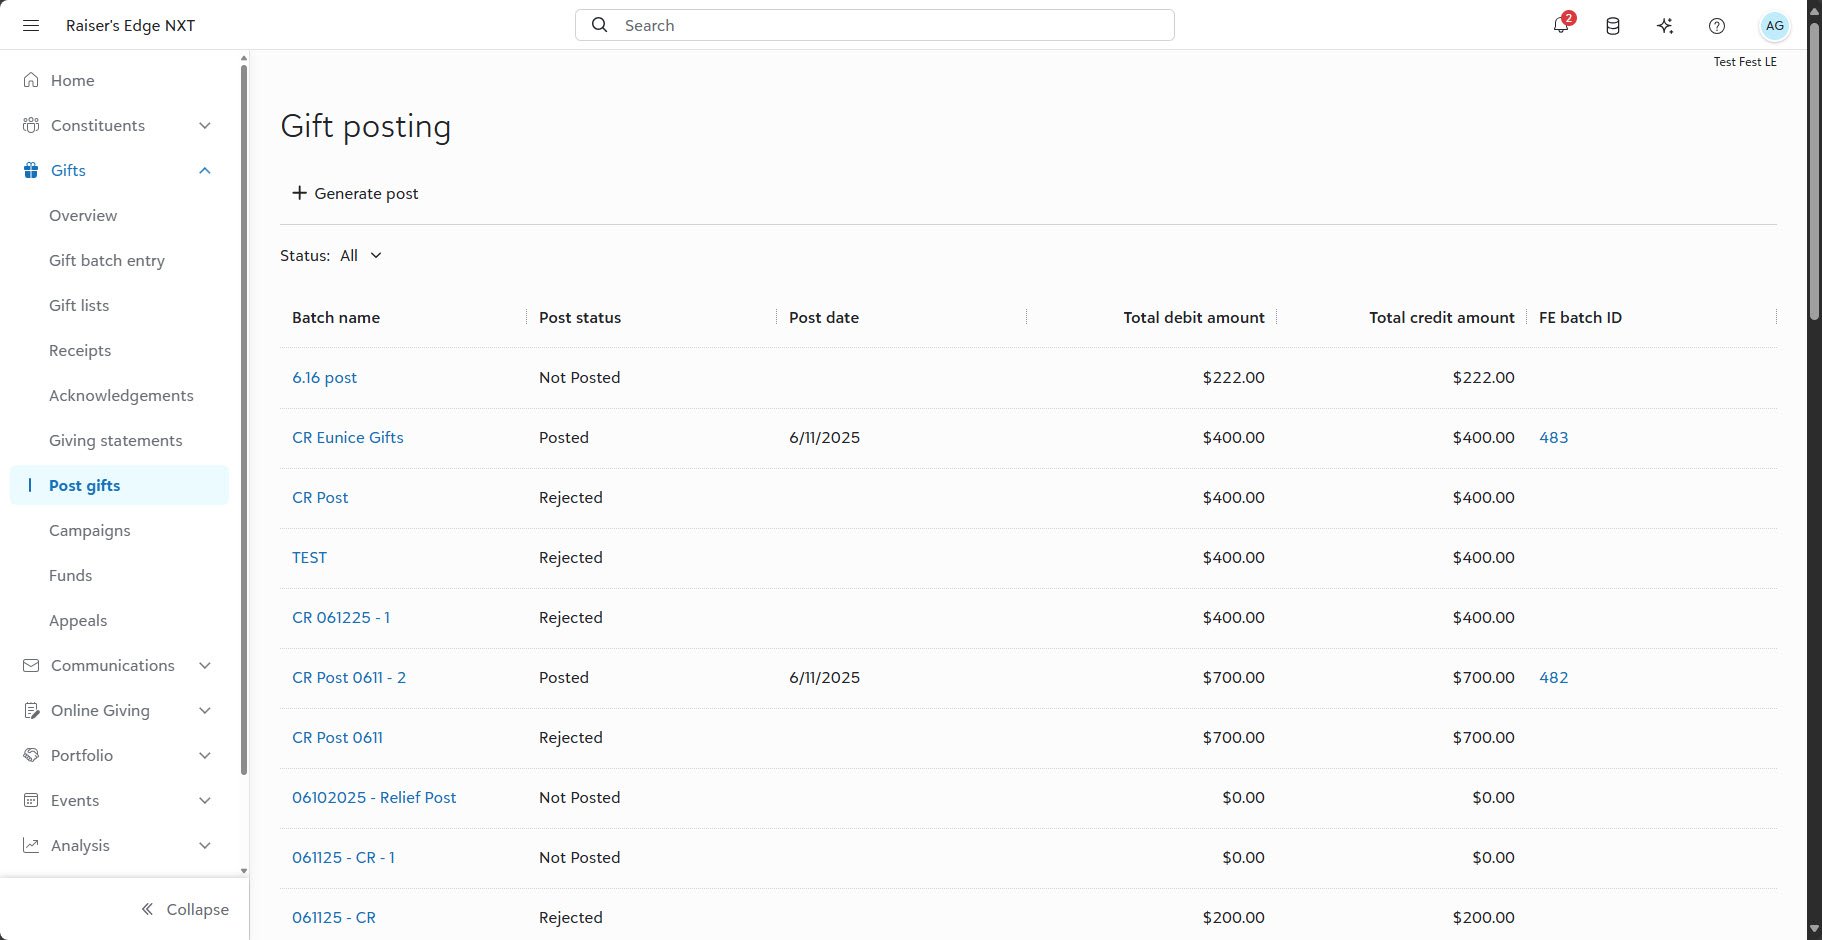The width and height of the screenshot is (1822, 940).
Task: Expand the Constituents menu chevron
Action: tap(205, 125)
